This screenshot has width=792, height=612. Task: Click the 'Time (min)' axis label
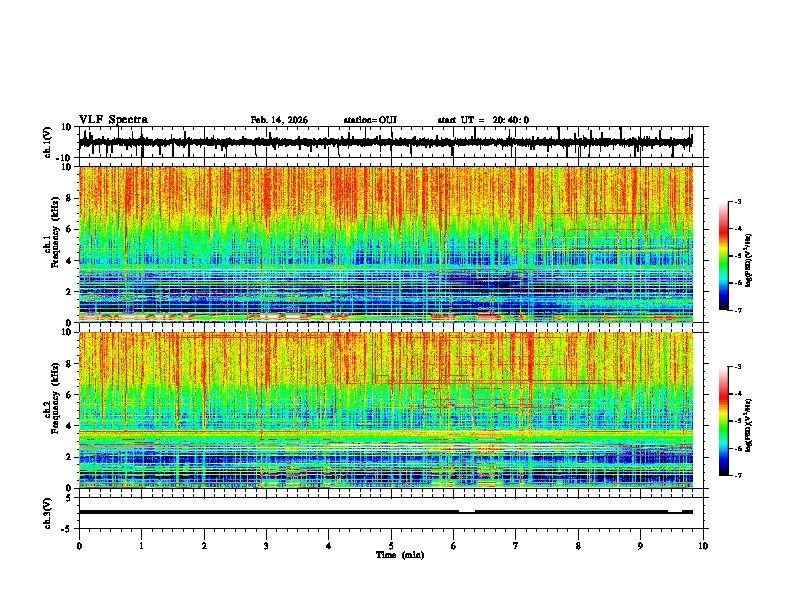(x=400, y=555)
